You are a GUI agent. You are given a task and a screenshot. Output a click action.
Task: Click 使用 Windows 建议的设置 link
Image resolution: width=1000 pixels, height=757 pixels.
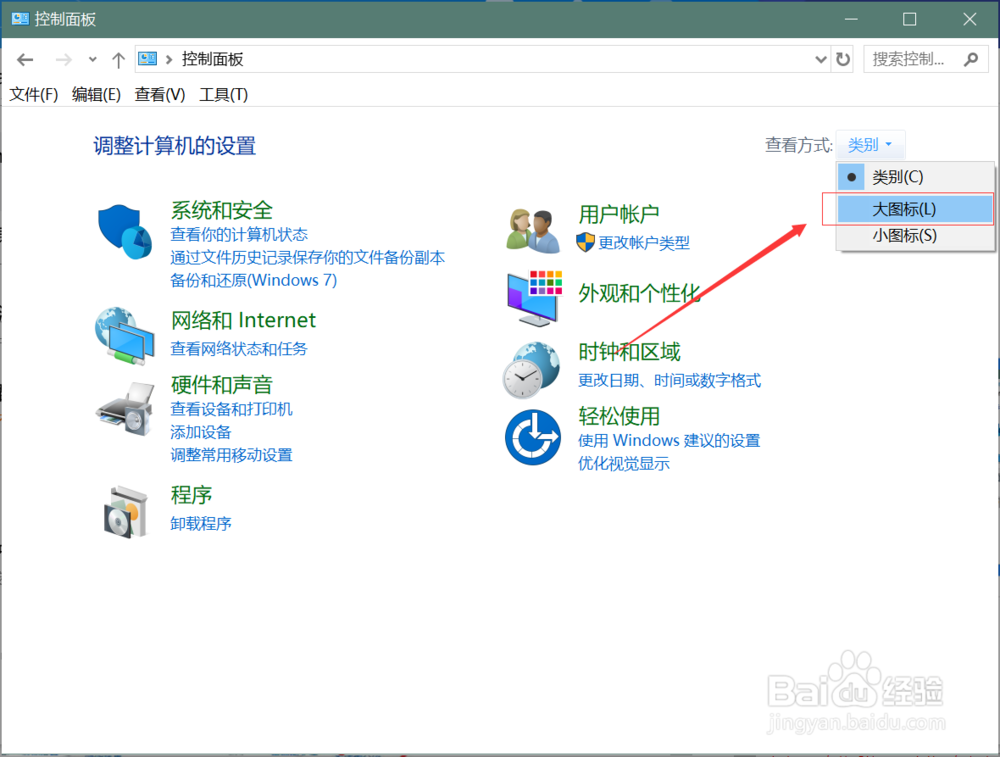click(668, 441)
